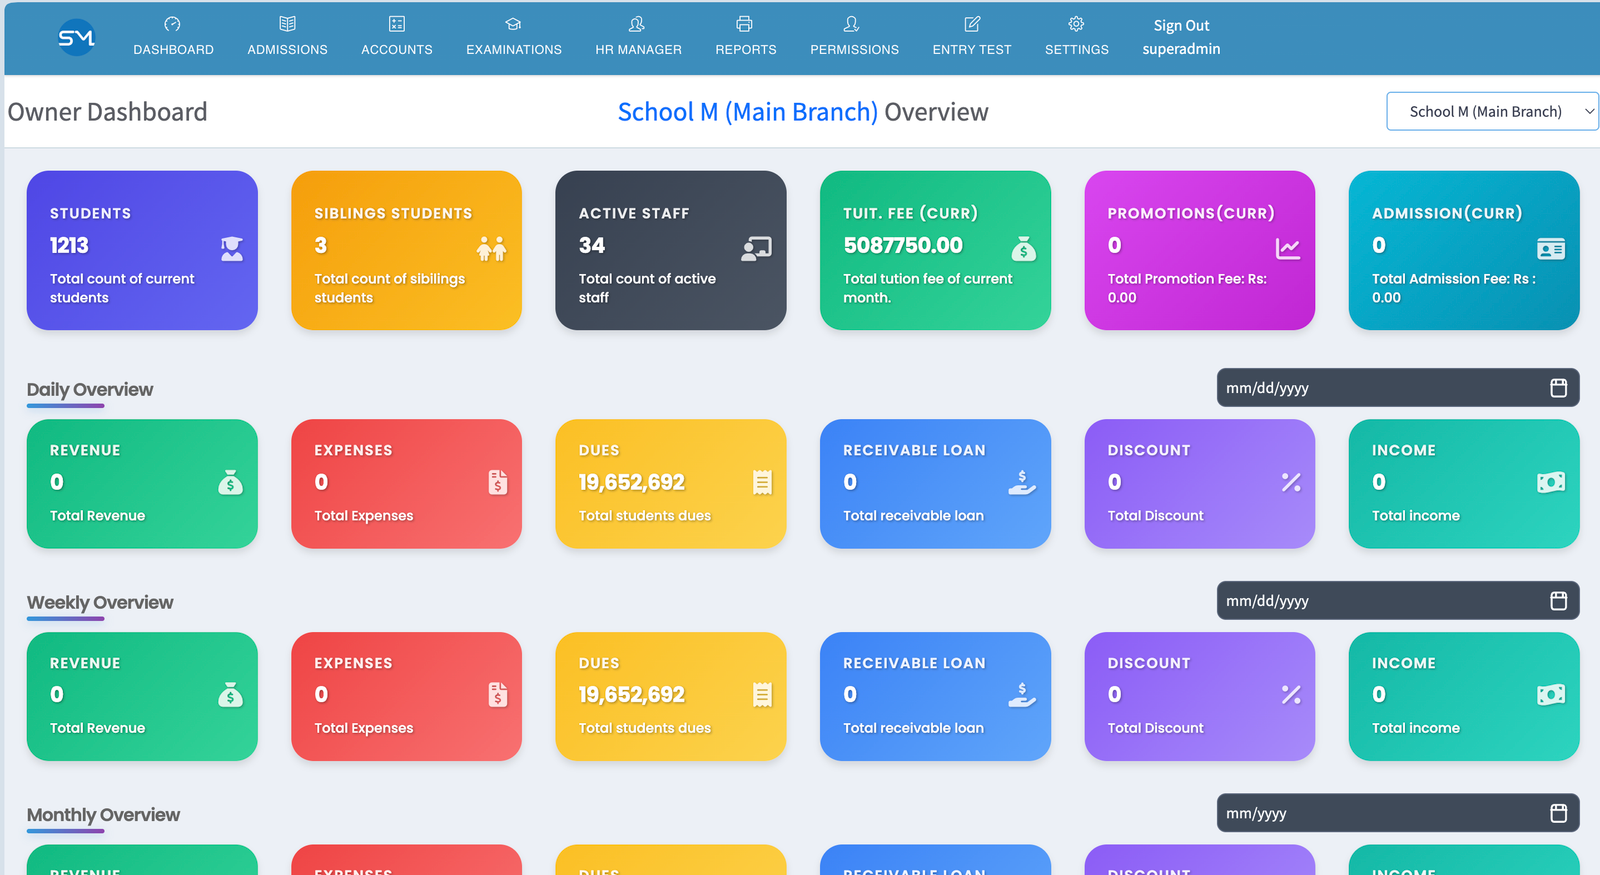
Task: Open the Daily Overview calendar picker icon
Action: coord(1558,388)
